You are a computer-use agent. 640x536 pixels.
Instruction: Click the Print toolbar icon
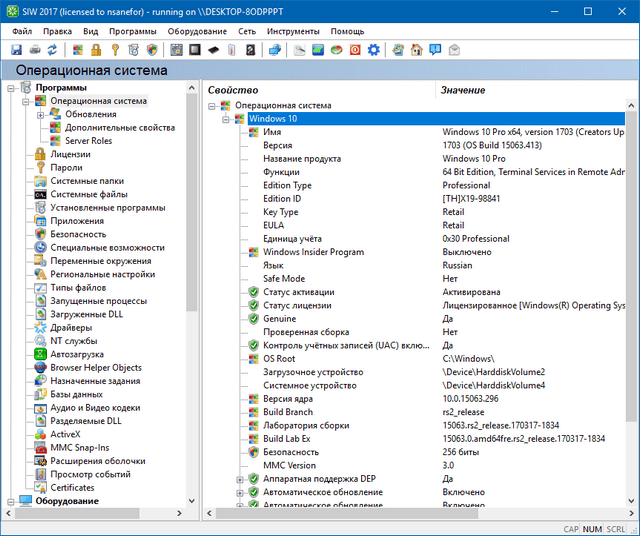tap(35, 49)
